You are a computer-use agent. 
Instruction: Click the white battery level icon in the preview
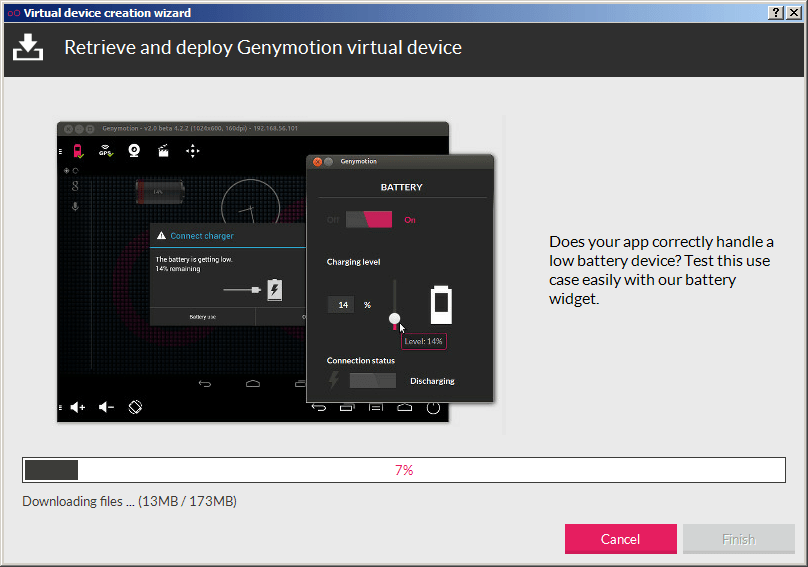tap(441, 305)
